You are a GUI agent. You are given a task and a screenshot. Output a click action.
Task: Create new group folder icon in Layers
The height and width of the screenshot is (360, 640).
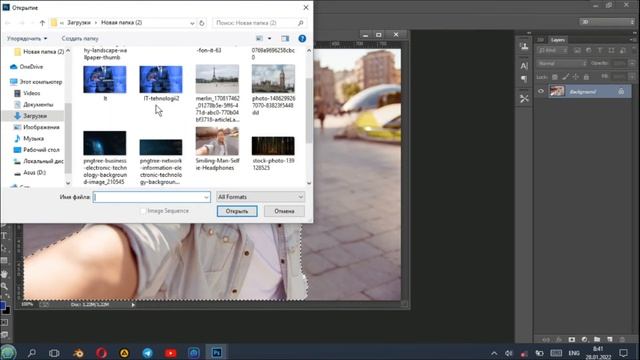click(x=597, y=340)
